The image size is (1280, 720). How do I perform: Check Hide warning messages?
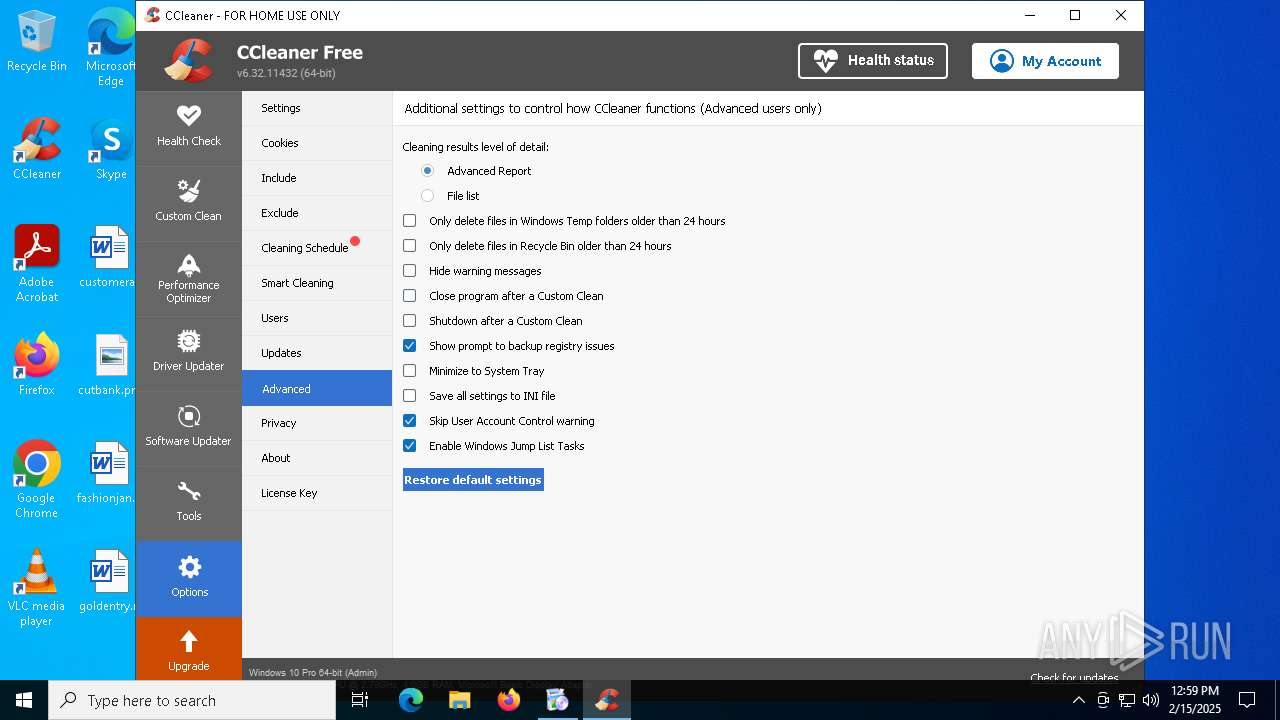(410, 271)
